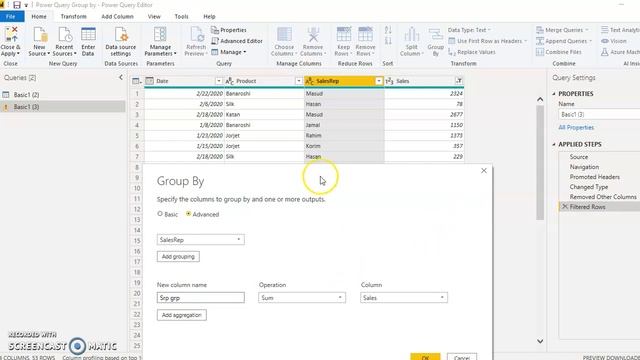Image resolution: width=640 pixels, height=360 pixels.
Task: Click the Group By ribbon icon
Action: (x=436, y=42)
